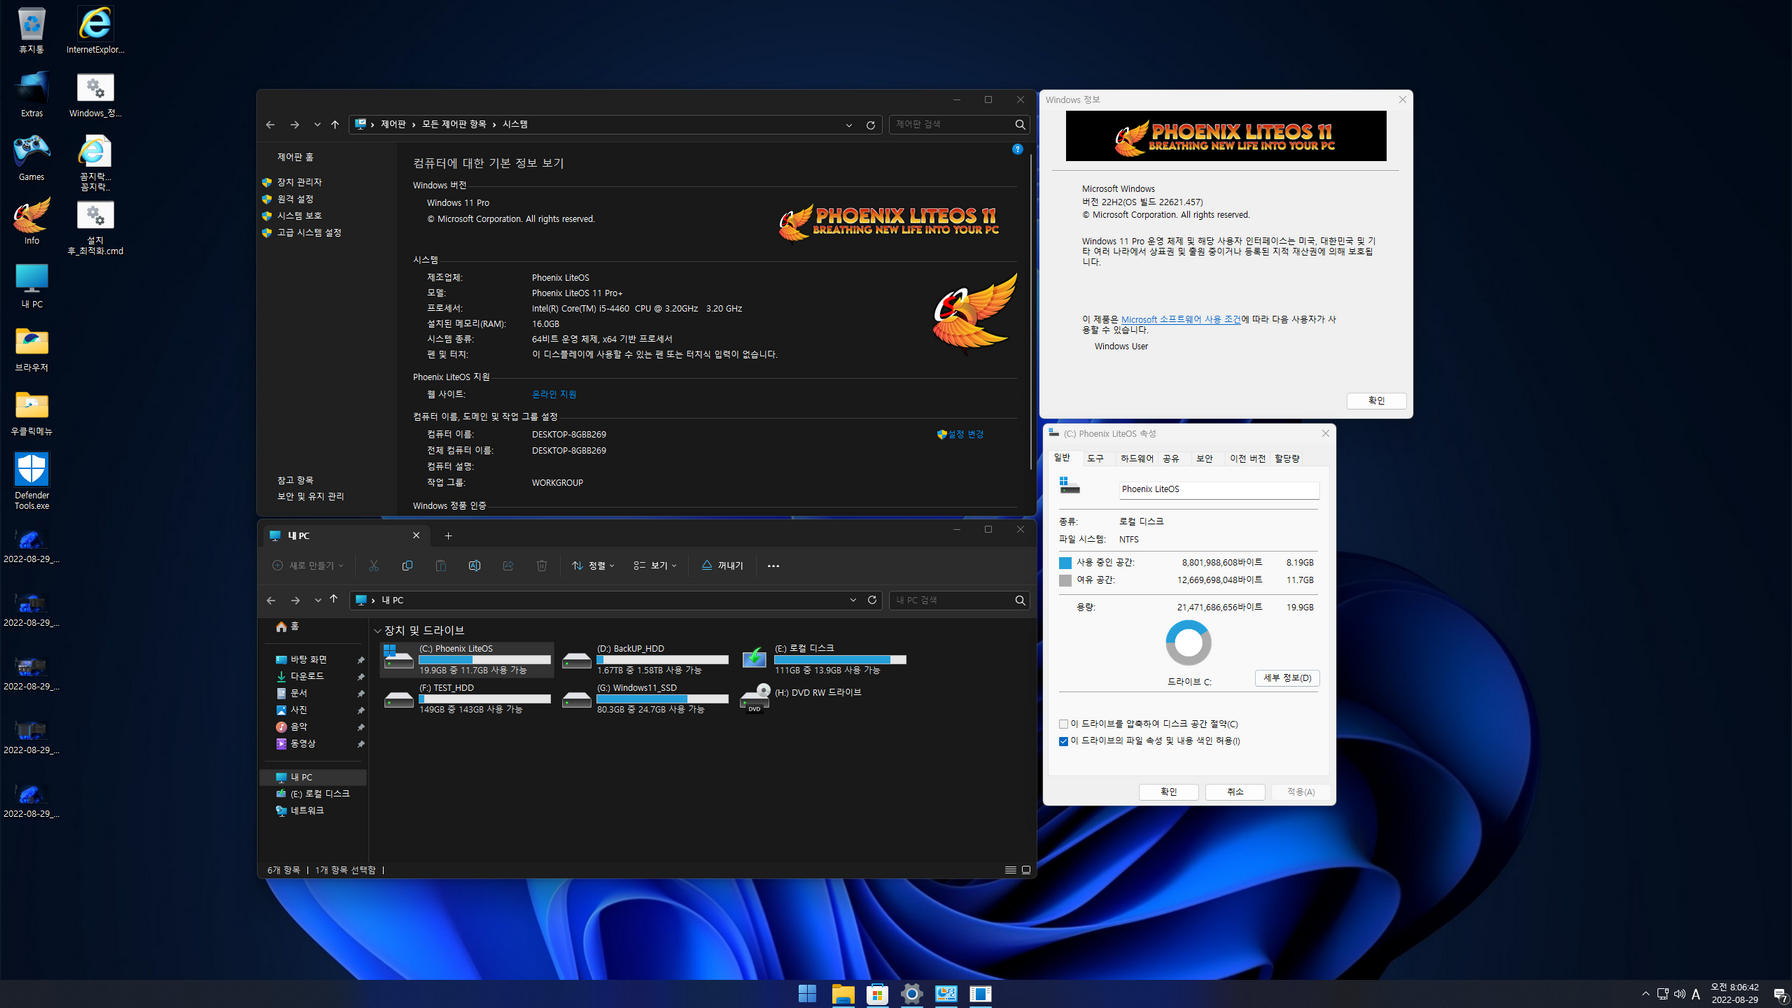Open 장치 관리자 in control panel sidebar
The image size is (1792, 1008).
click(299, 182)
